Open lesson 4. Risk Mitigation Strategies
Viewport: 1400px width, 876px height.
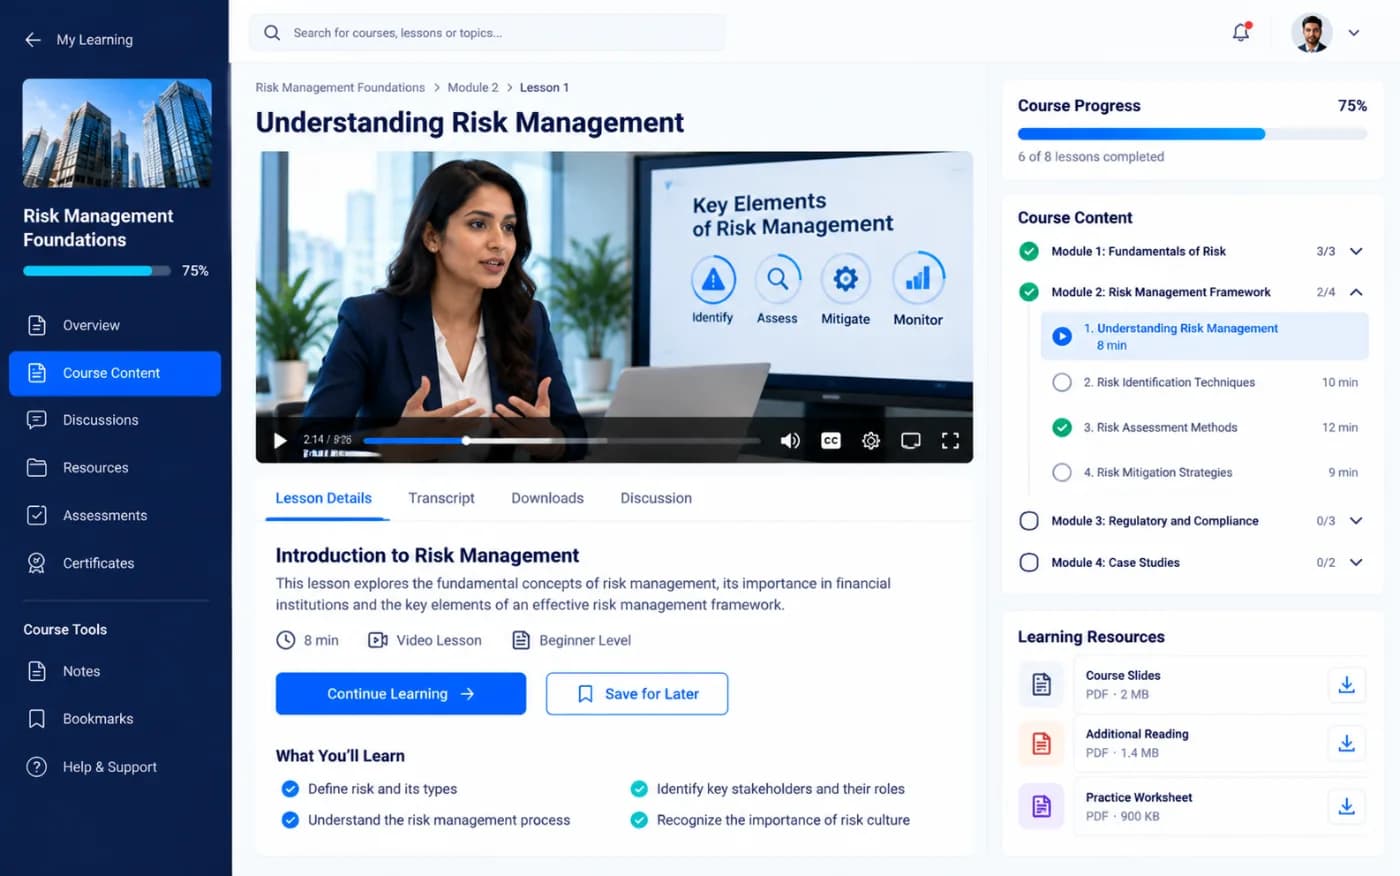[x=1205, y=472]
